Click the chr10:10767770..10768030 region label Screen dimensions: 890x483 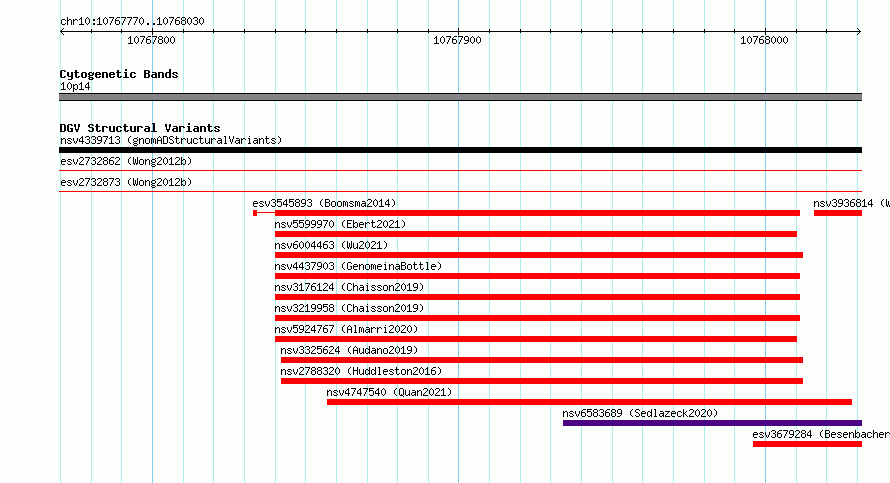tap(132, 21)
